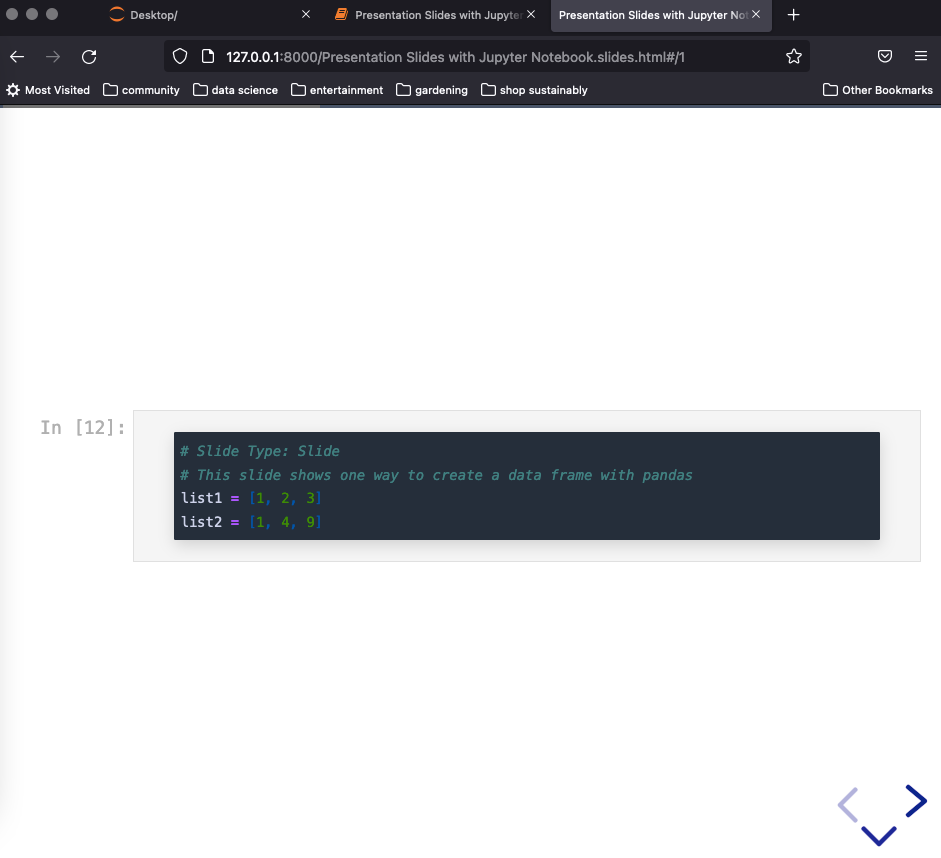
Task: Open the tracking protection shield icon
Action: coord(180,56)
